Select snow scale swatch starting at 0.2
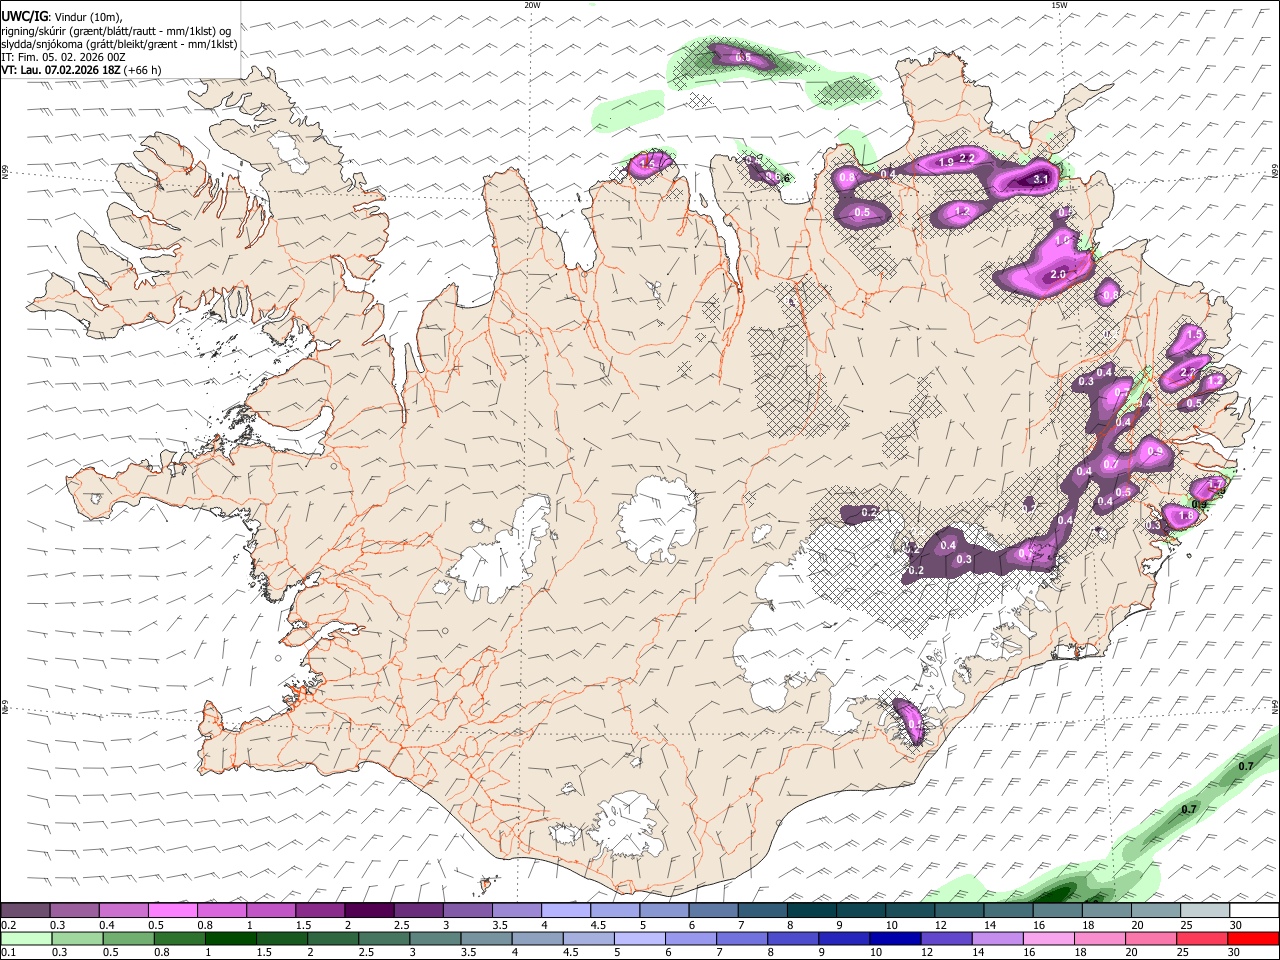Viewport: 1280px width, 960px height. (x=25, y=910)
